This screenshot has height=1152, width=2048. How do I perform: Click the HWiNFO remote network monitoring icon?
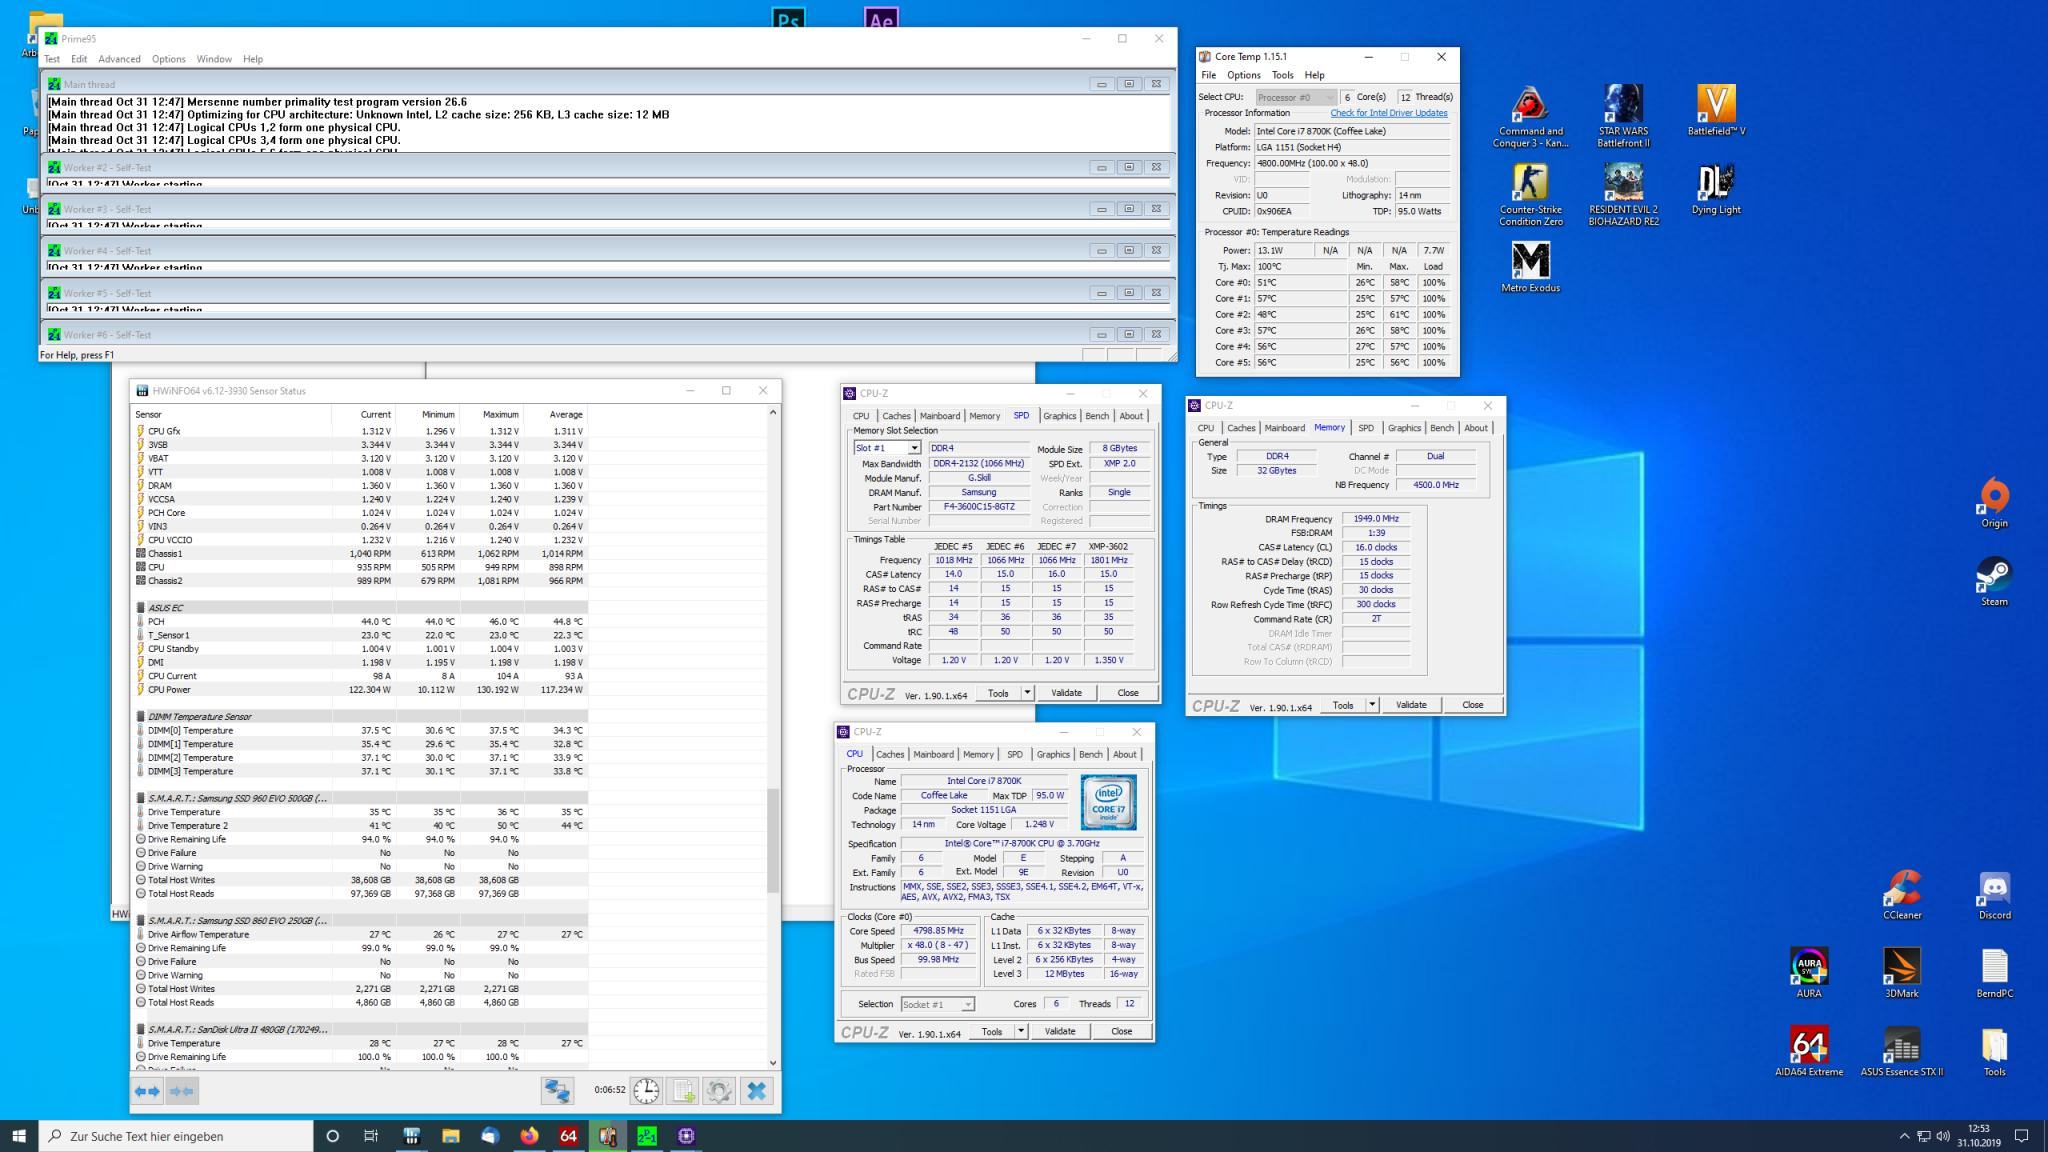[x=557, y=1091]
